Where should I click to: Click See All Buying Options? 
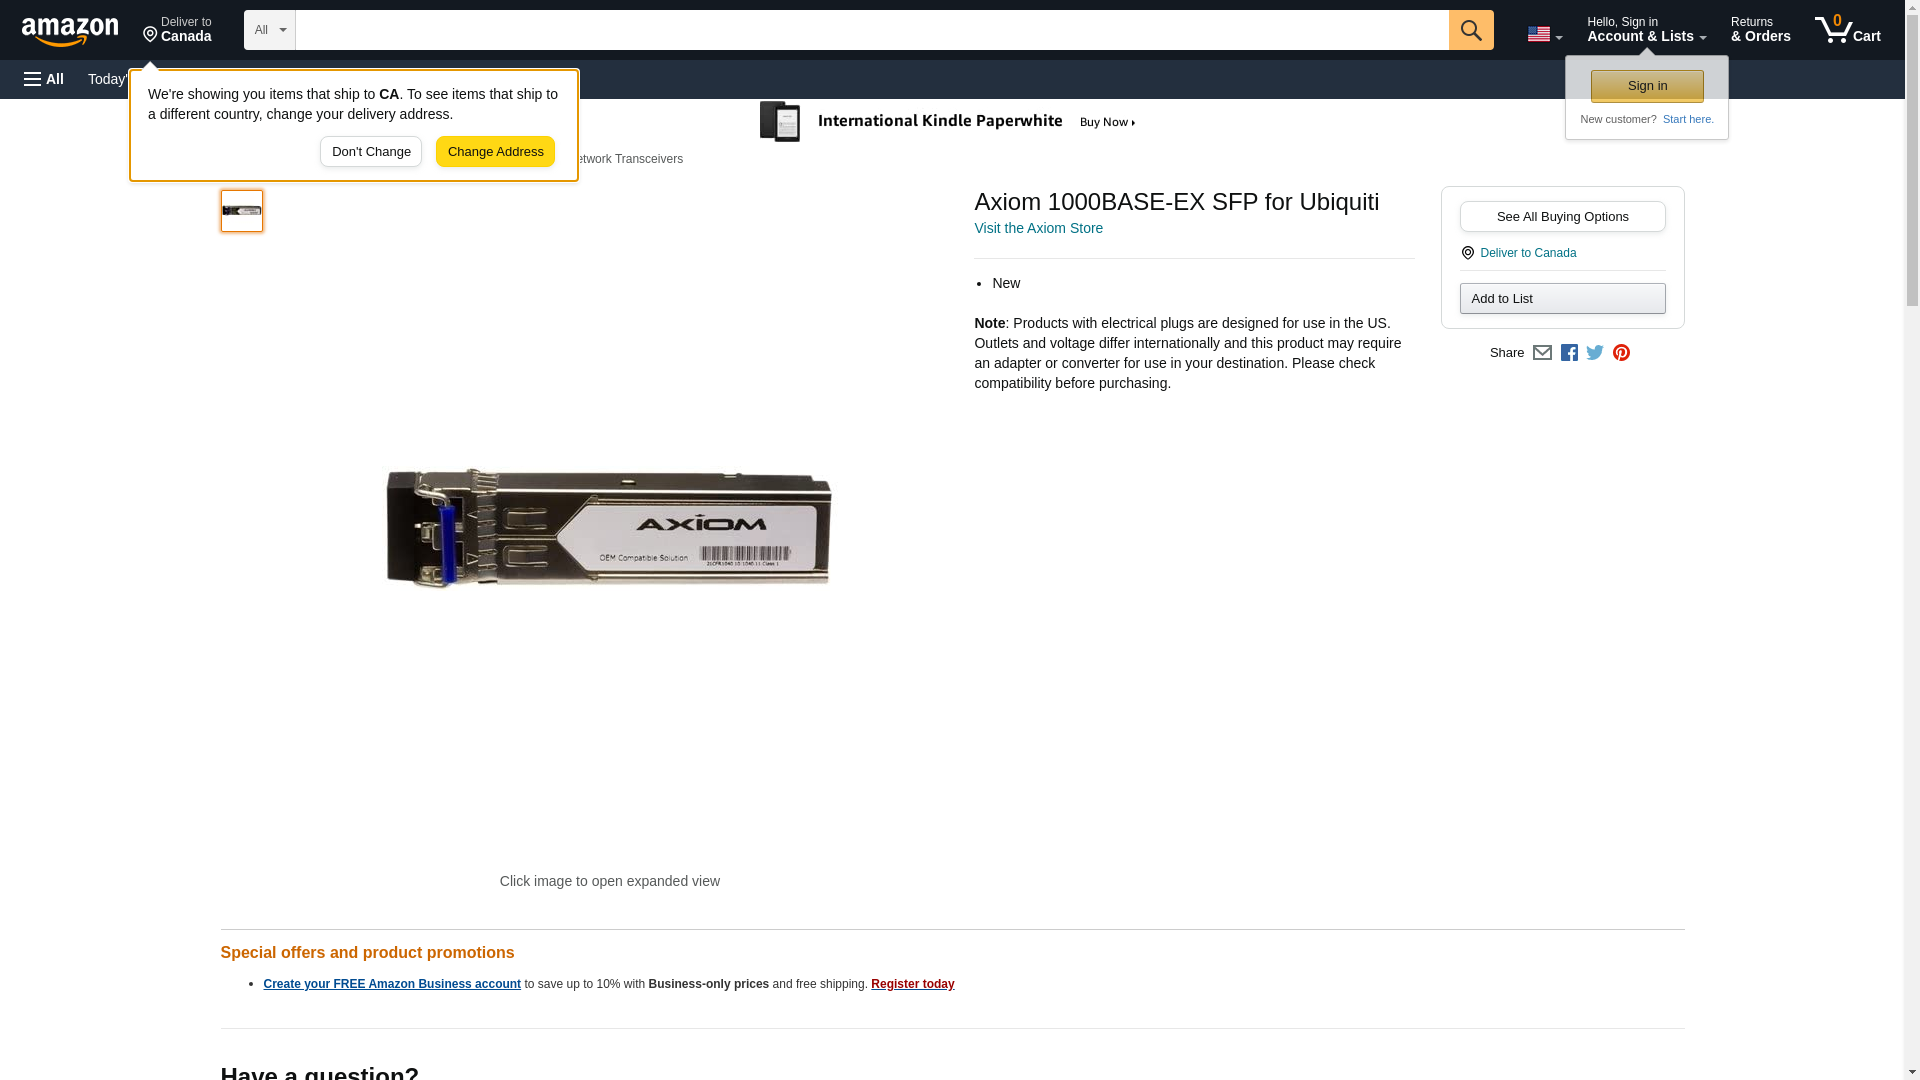(1562, 216)
